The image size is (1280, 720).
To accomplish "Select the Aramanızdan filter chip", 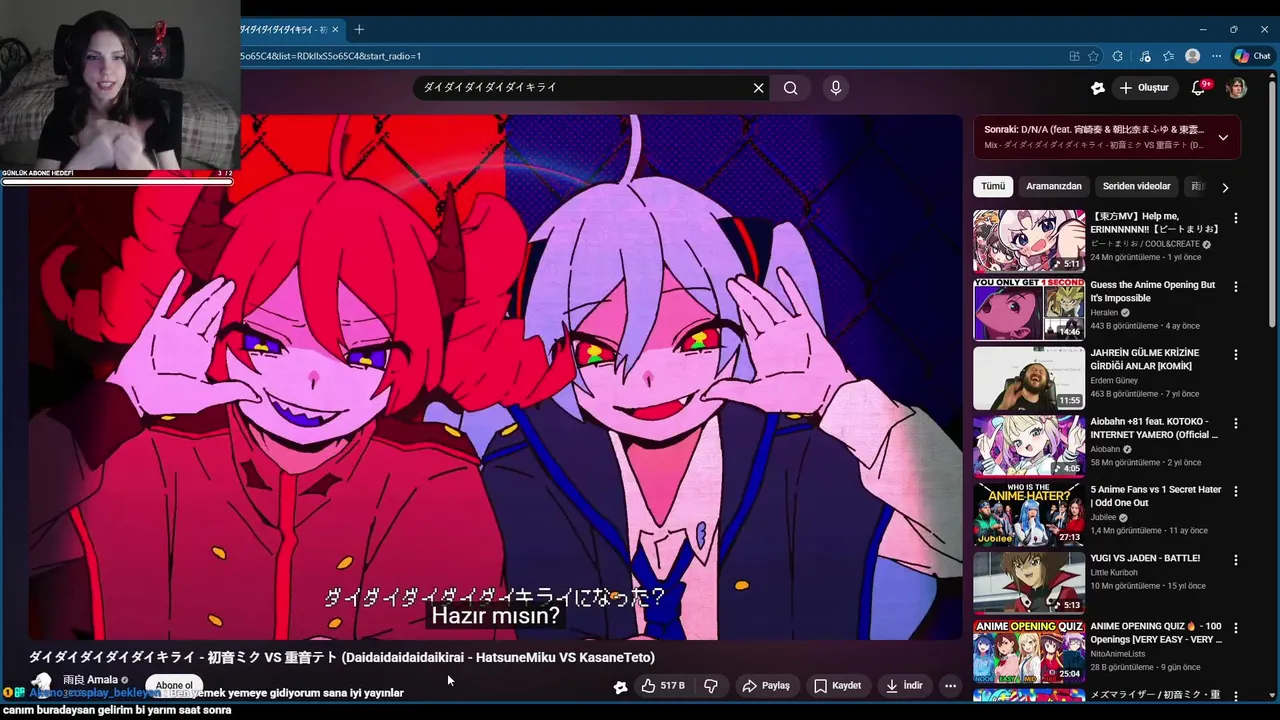I will click(1054, 187).
